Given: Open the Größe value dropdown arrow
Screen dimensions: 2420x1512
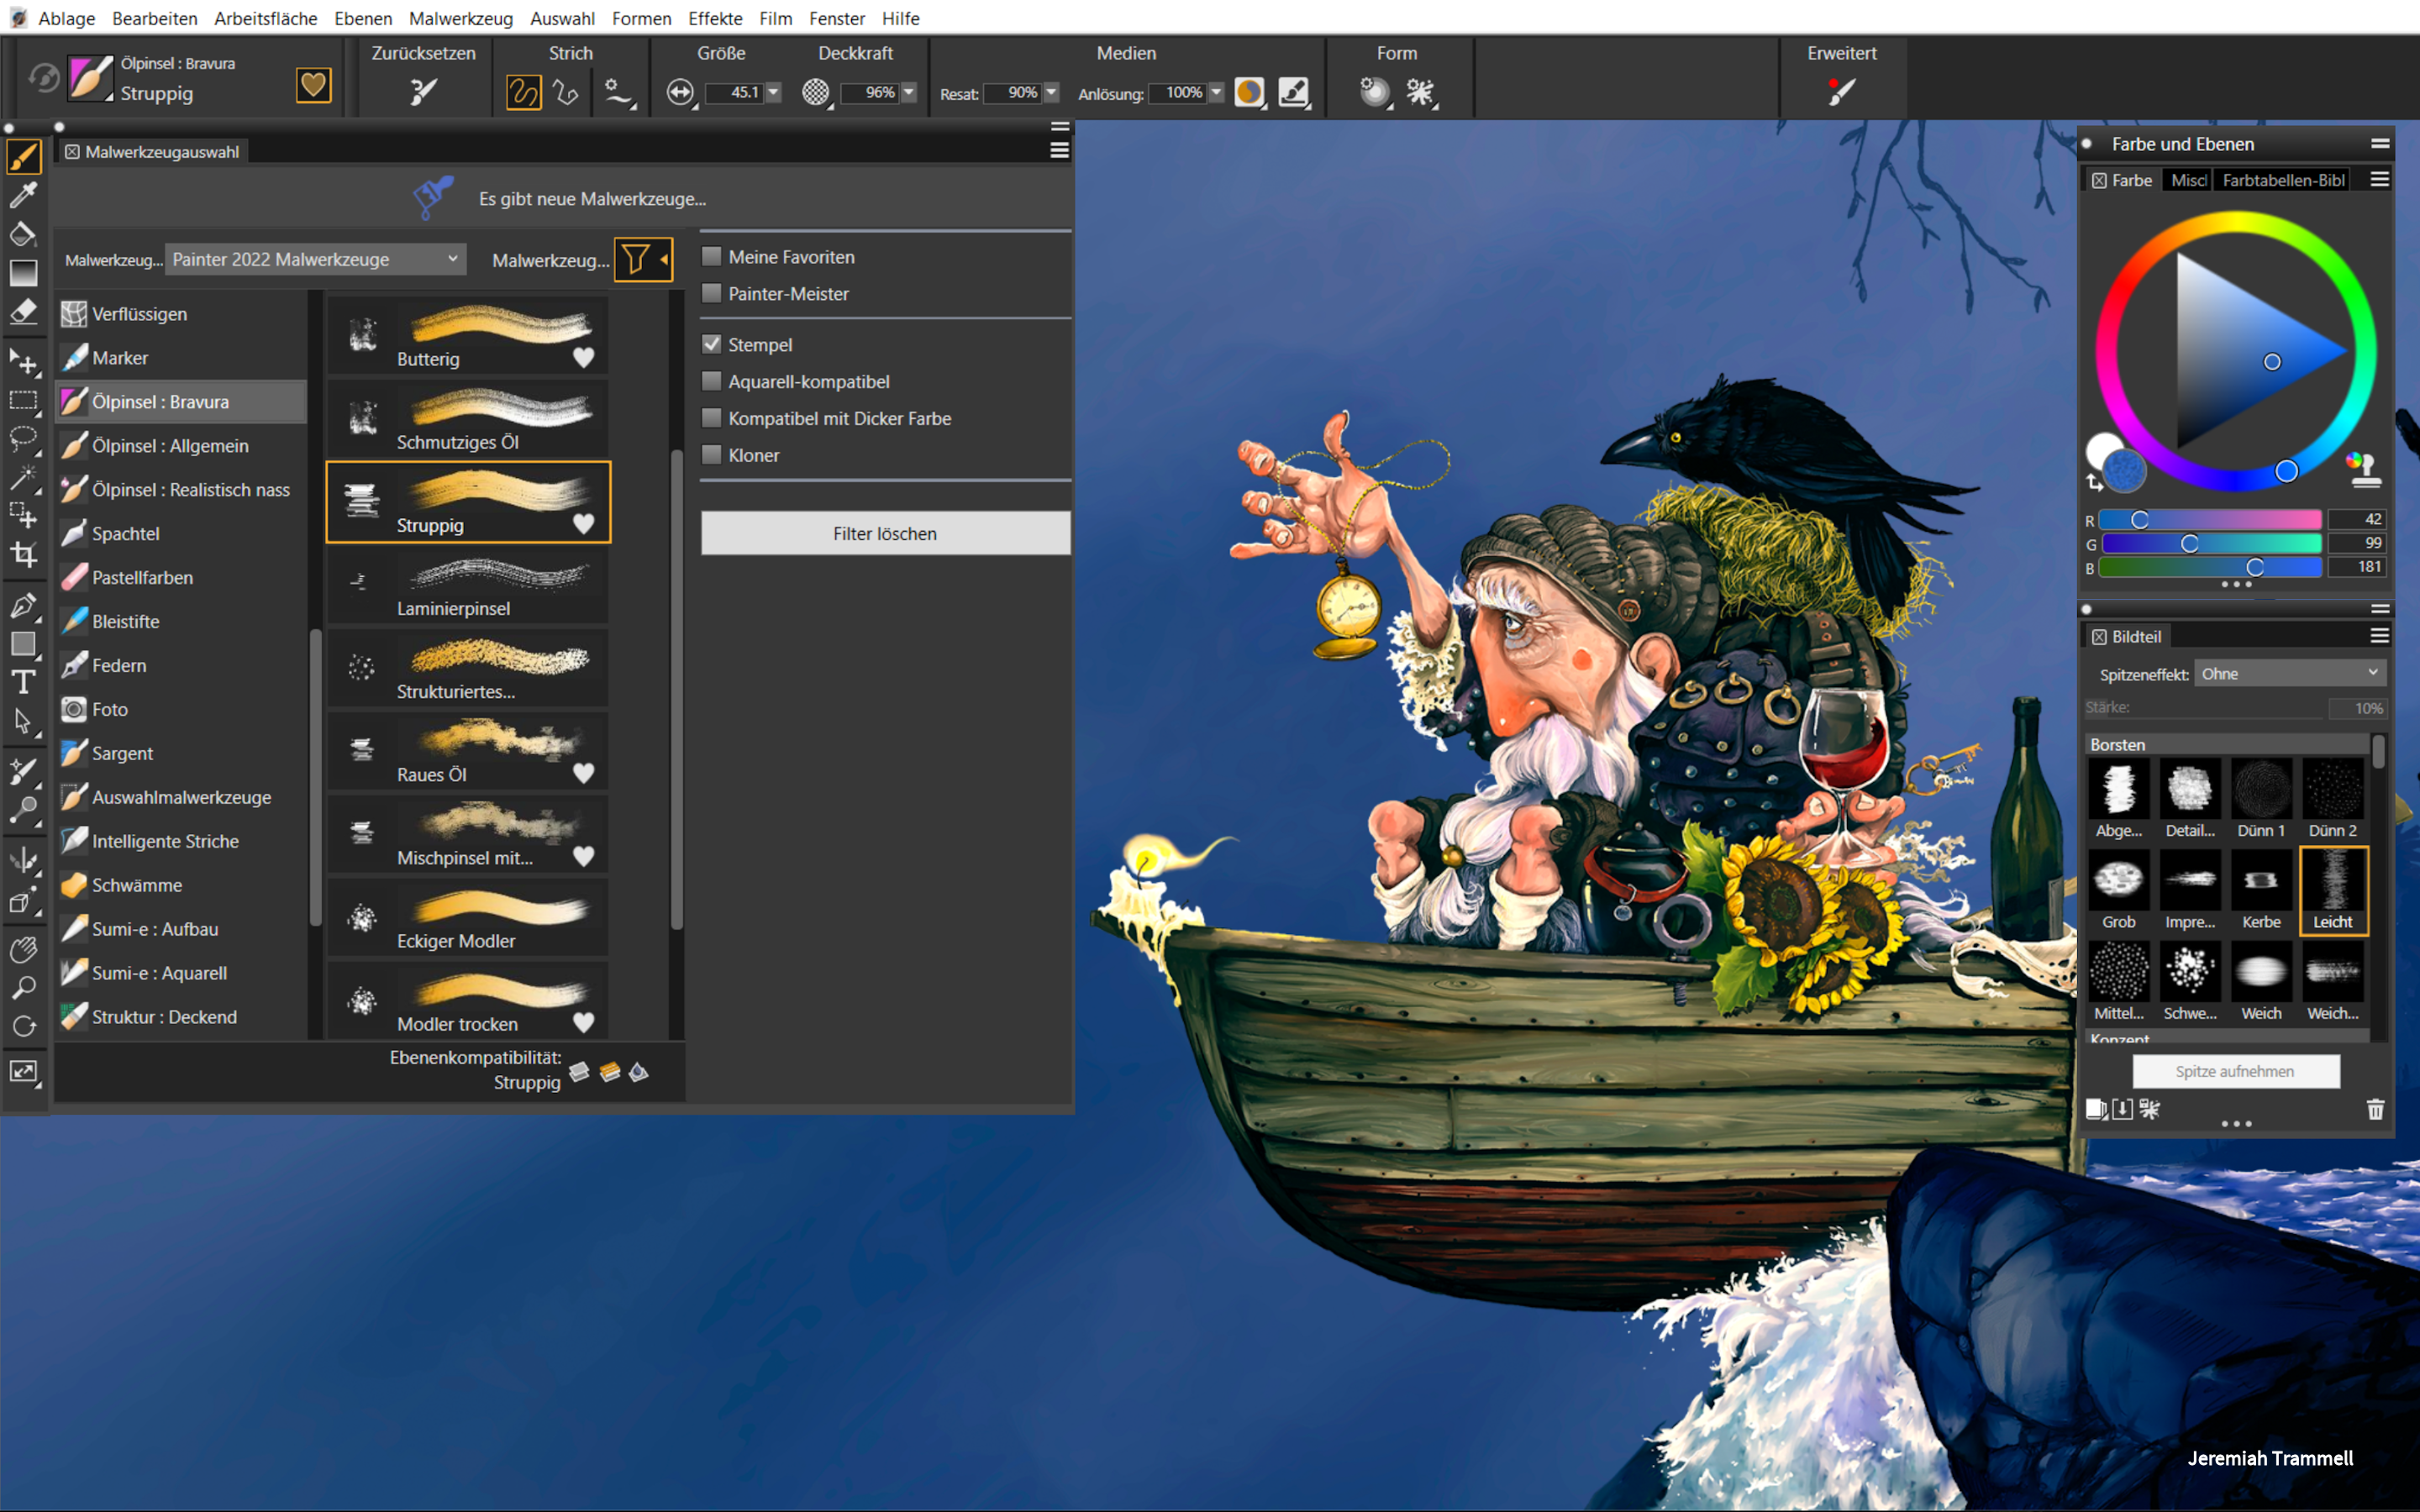Looking at the screenshot, I should pyautogui.click(x=773, y=92).
